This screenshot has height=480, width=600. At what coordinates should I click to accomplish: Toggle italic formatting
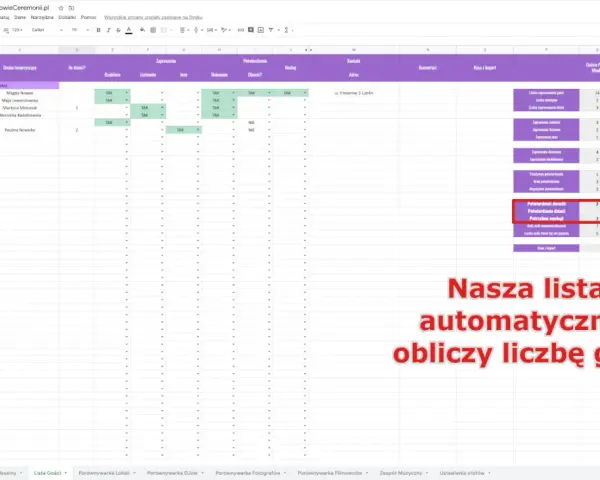(108, 30)
